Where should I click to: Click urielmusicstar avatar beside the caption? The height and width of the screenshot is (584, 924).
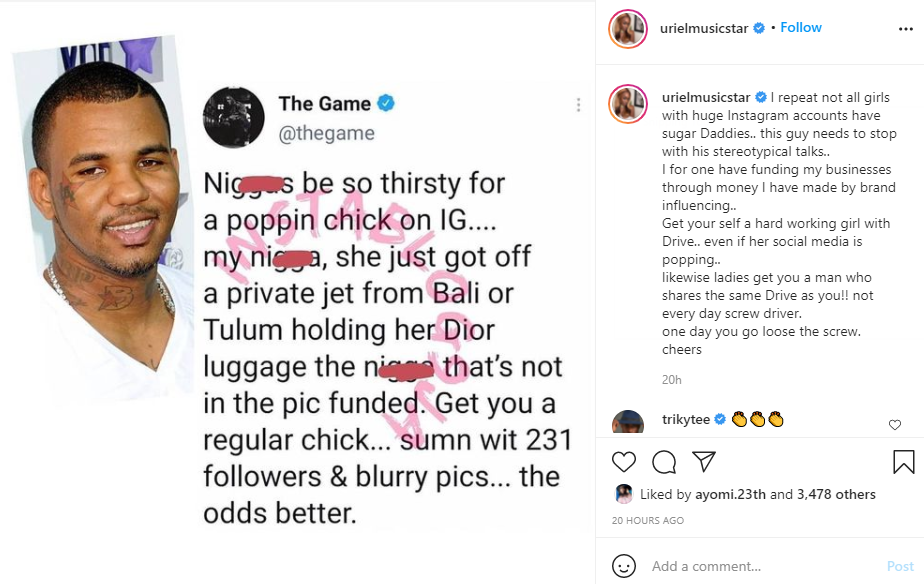coord(628,104)
